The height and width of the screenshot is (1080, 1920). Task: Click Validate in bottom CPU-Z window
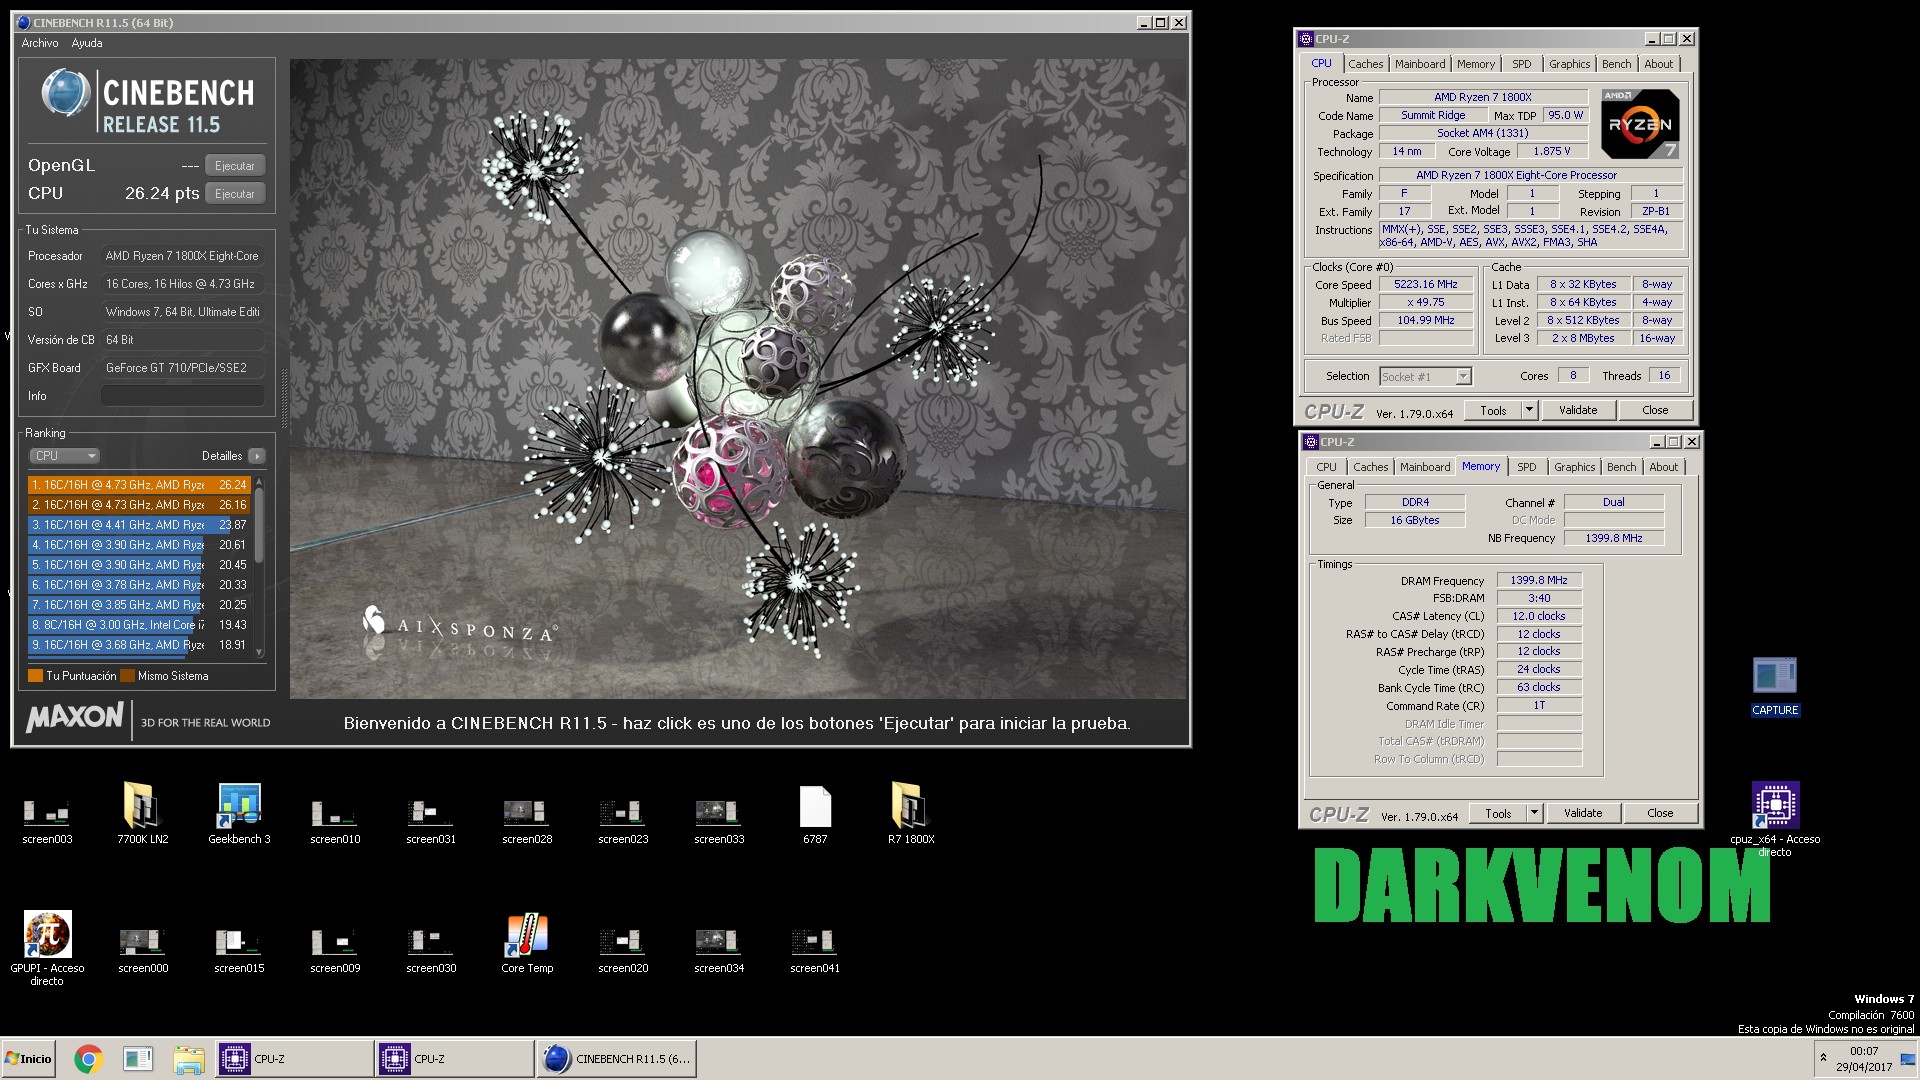1583,813
